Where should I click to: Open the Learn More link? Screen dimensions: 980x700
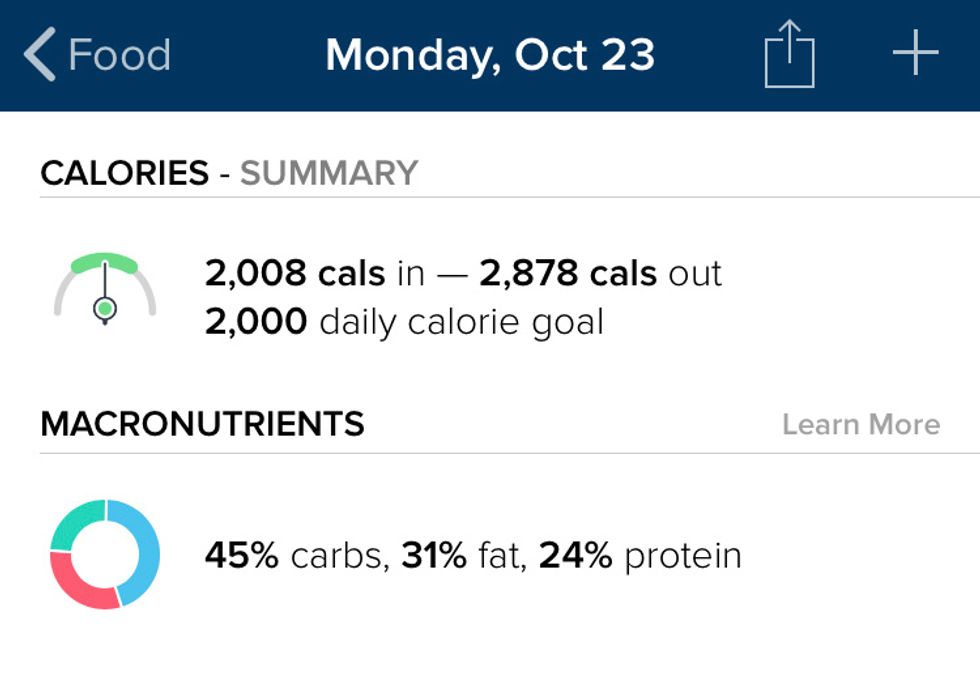[860, 424]
